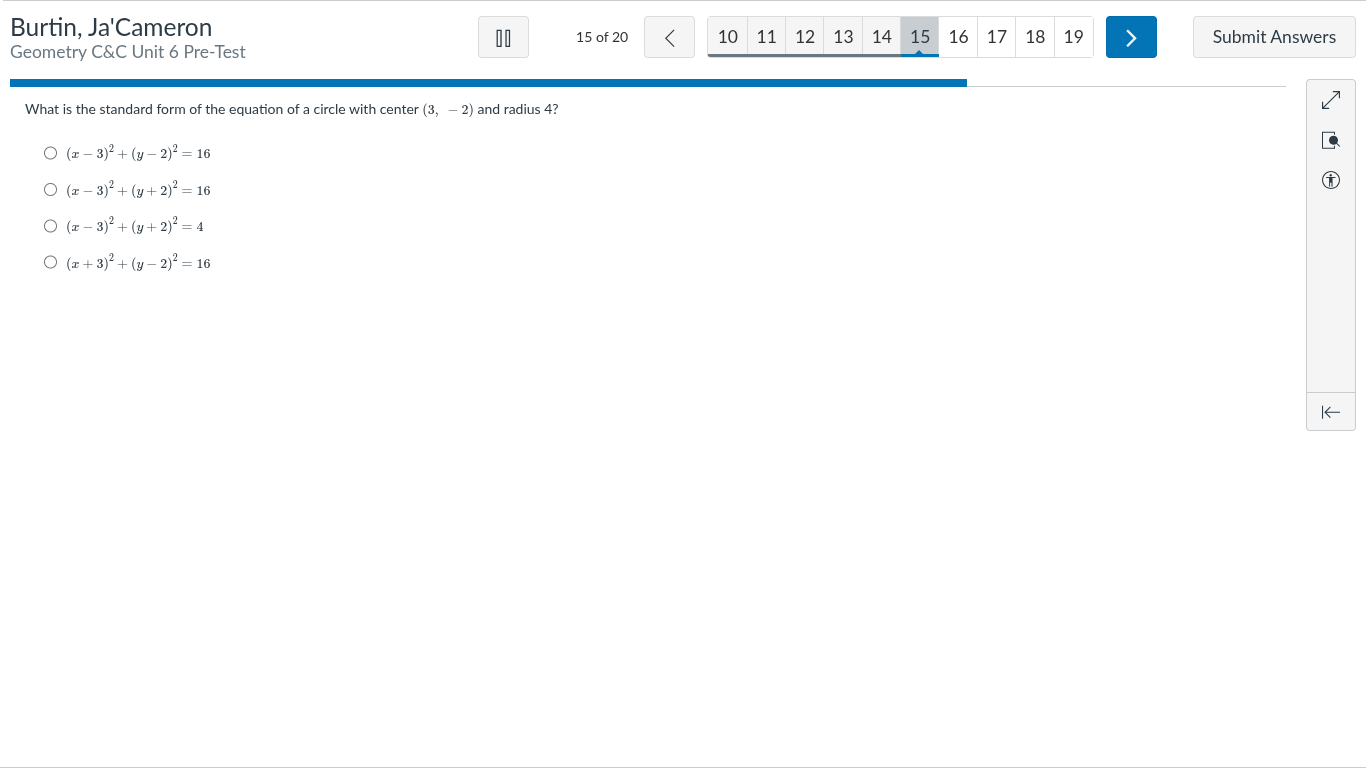Image resolution: width=1366 pixels, height=768 pixels.
Task: Click the Submit Answers button
Action: (x=1274, y=37)
